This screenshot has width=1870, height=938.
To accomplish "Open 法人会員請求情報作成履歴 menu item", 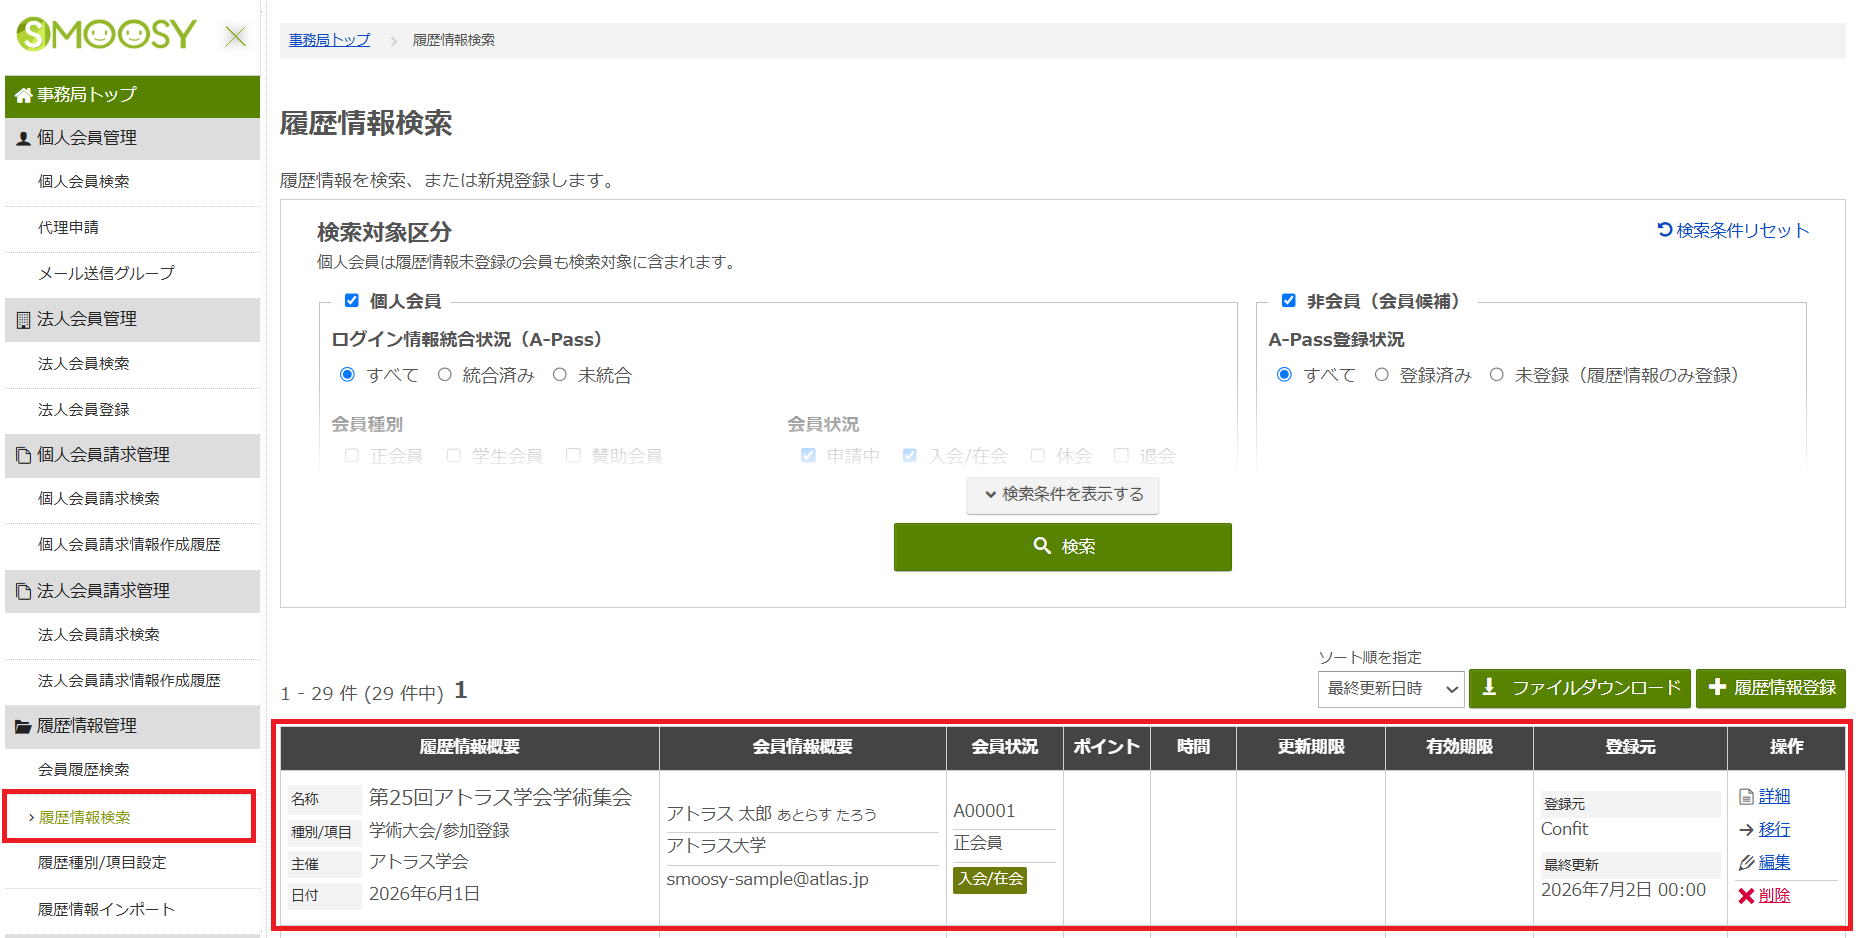I will click(132, 681).
